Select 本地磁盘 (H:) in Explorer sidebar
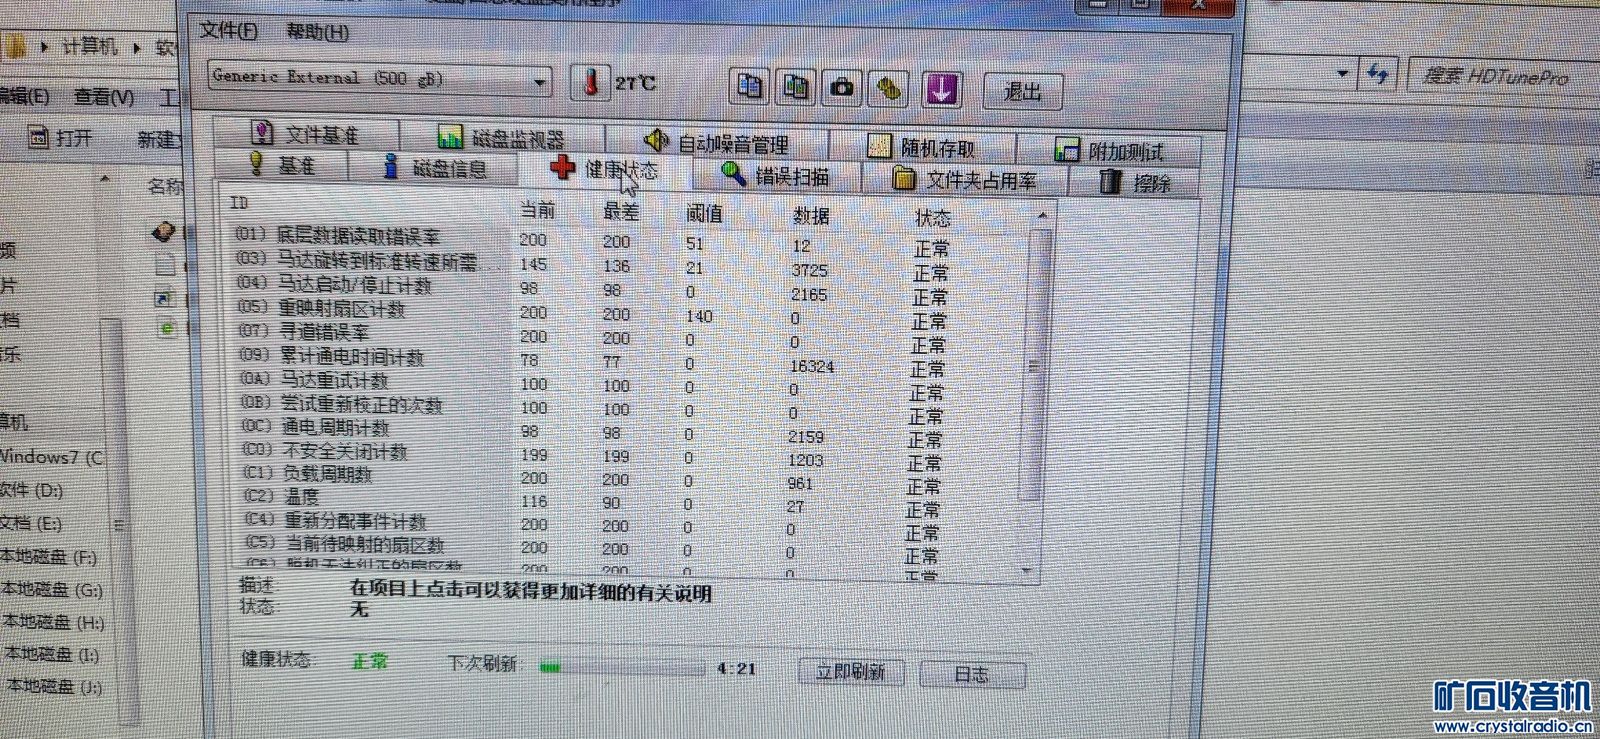Viewport: 1600px width, 739px height. click(53, 622)
